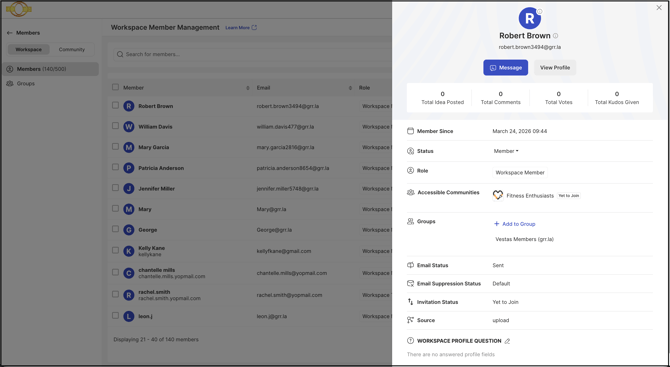Screen dimensions: 670x367
Task: Click the Workspace Member role tag
Action: (x=520, y=173)
